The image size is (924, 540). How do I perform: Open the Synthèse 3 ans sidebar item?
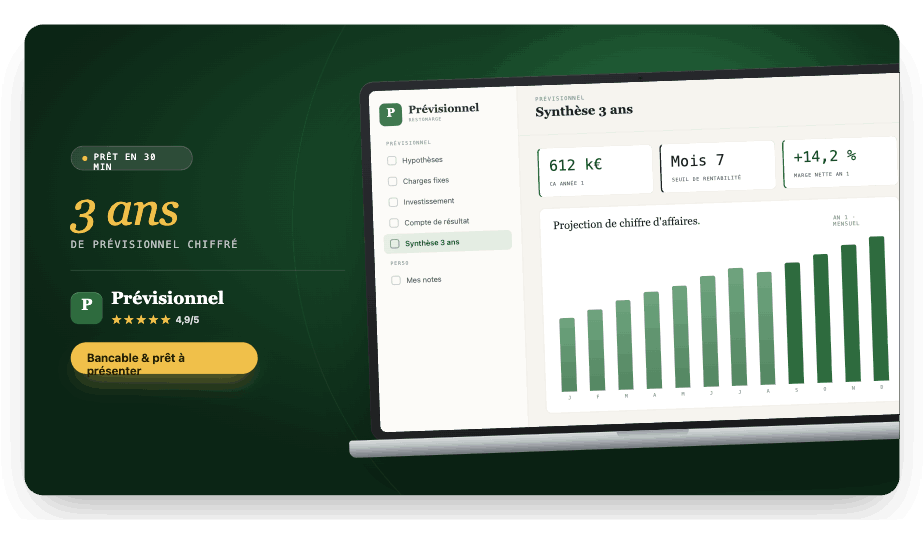(x=448, y=242)
